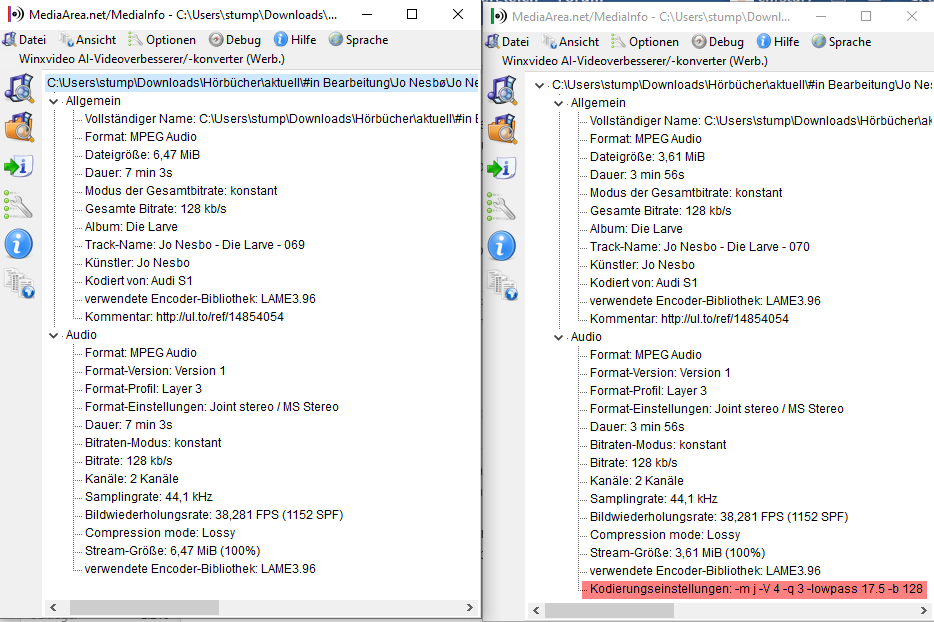Select Format-Profil: Layer 3 in right window
The image size is (934, 622).
coord(648,391)
